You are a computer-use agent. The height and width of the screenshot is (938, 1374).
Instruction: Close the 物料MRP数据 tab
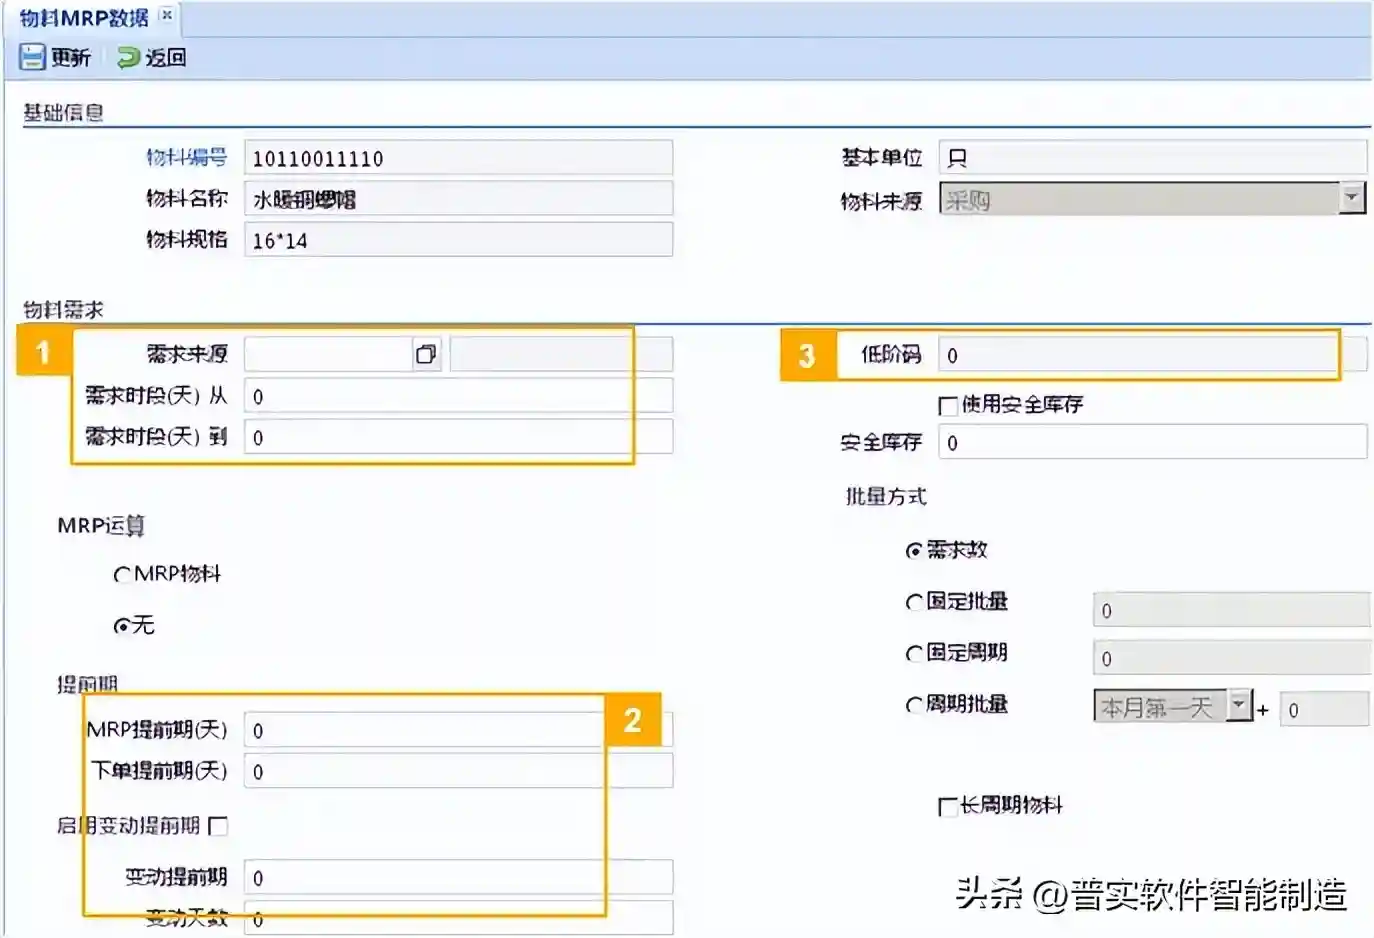pyautogui.click(x=167, y=15)
